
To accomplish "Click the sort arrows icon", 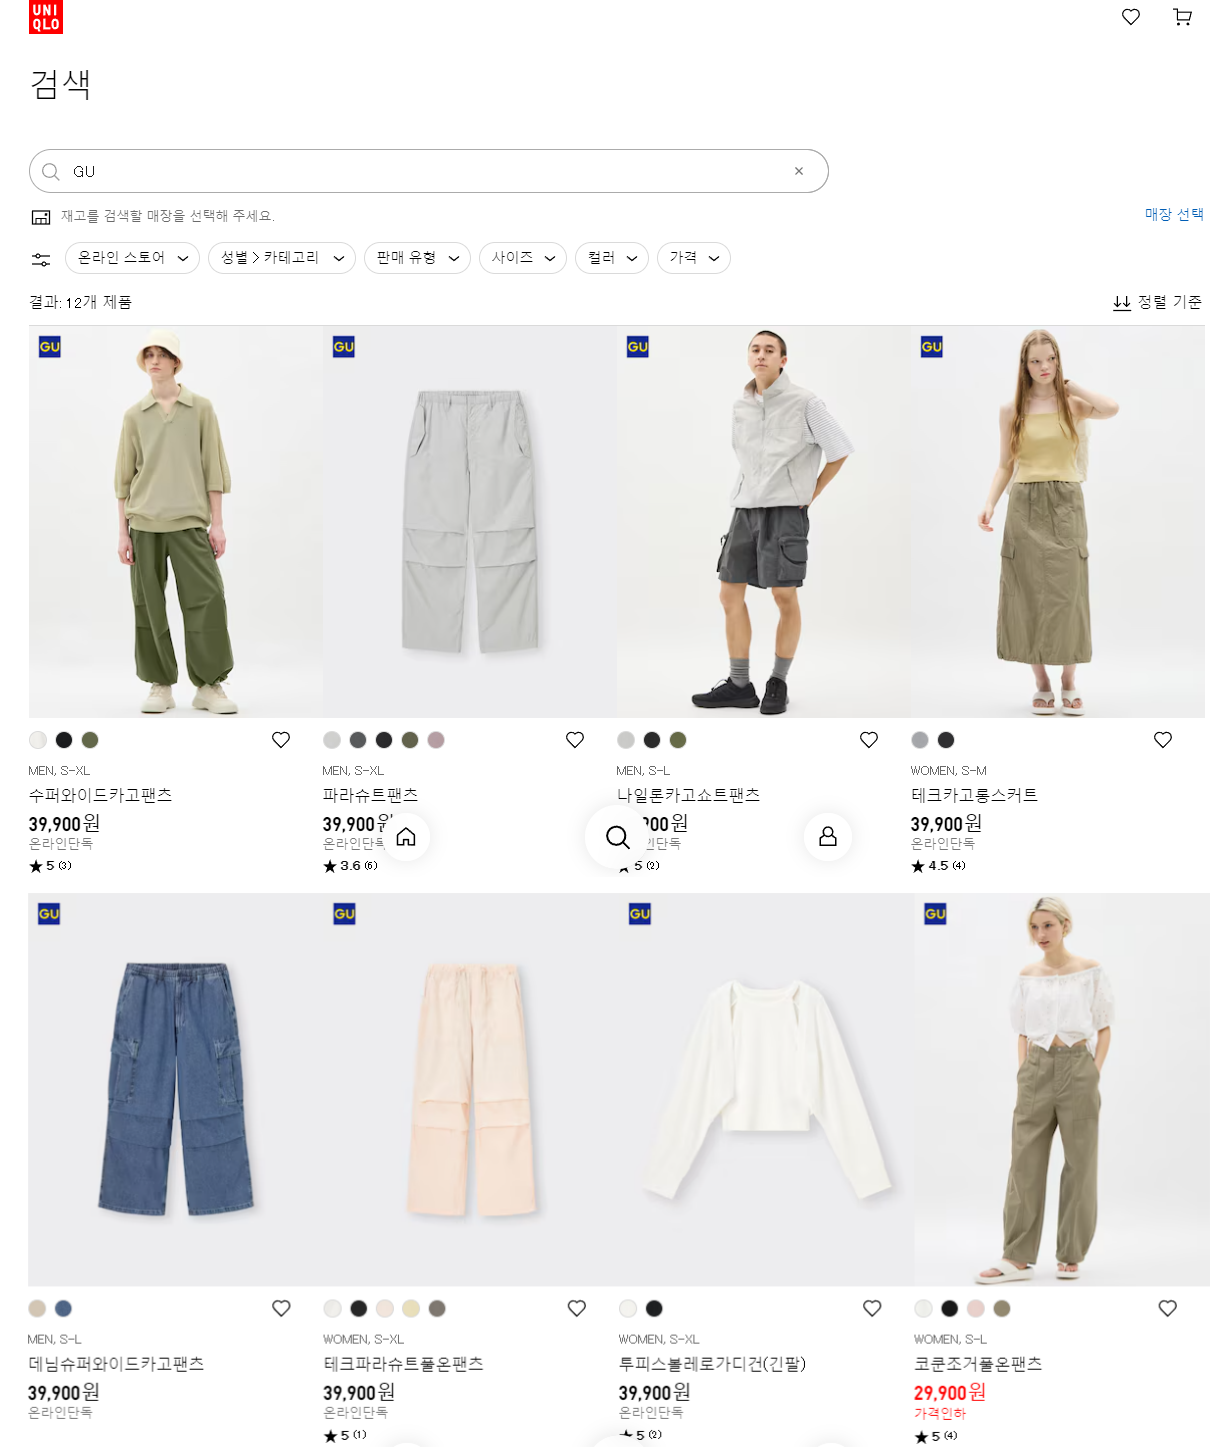I will pyautogui.click(x=1122, y=302).
